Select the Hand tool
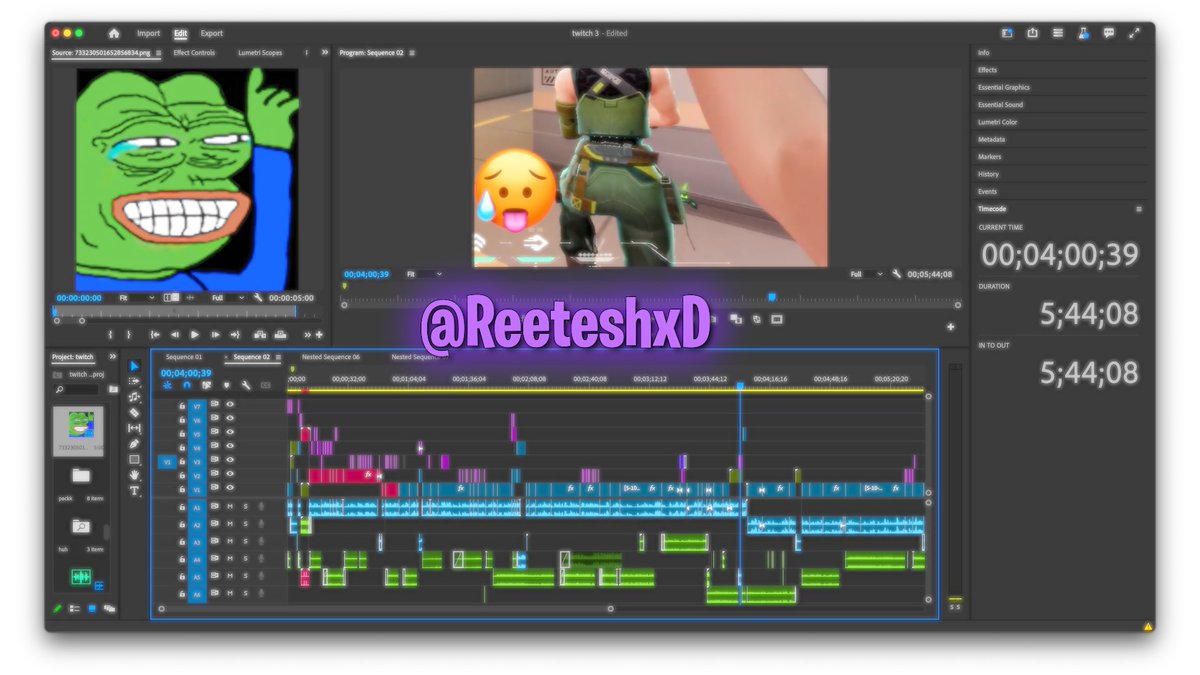 click(135, 475)
